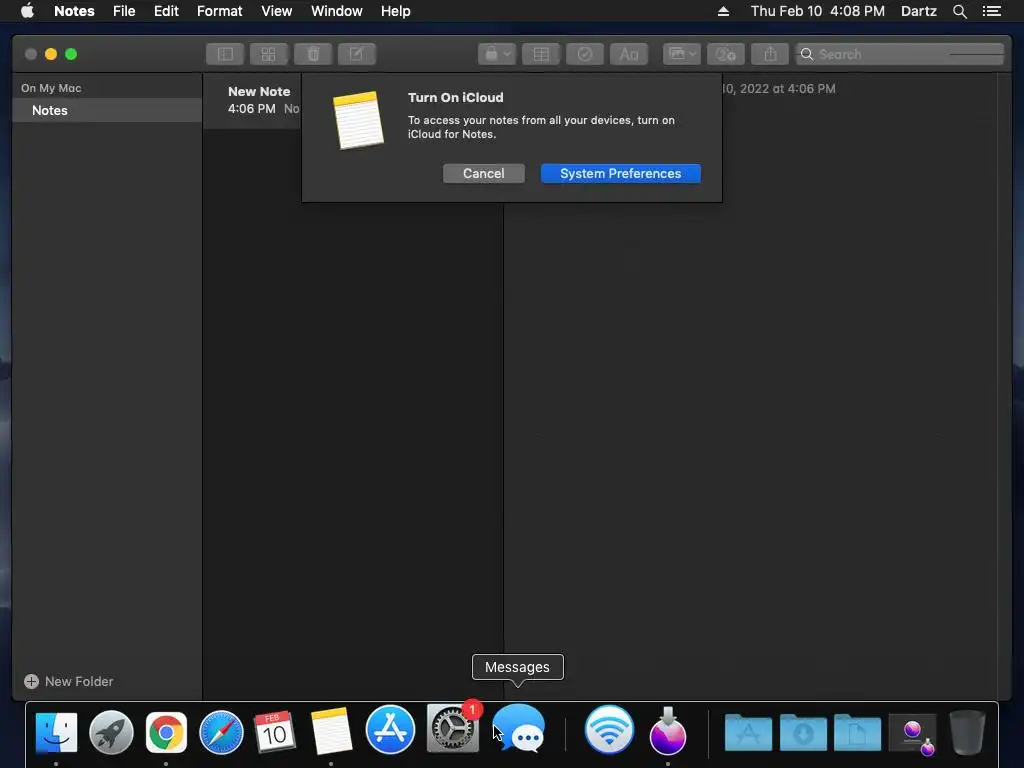Click the System Preferences button
Viewport: 1024px width, 768px height.
tap(620, 174)
